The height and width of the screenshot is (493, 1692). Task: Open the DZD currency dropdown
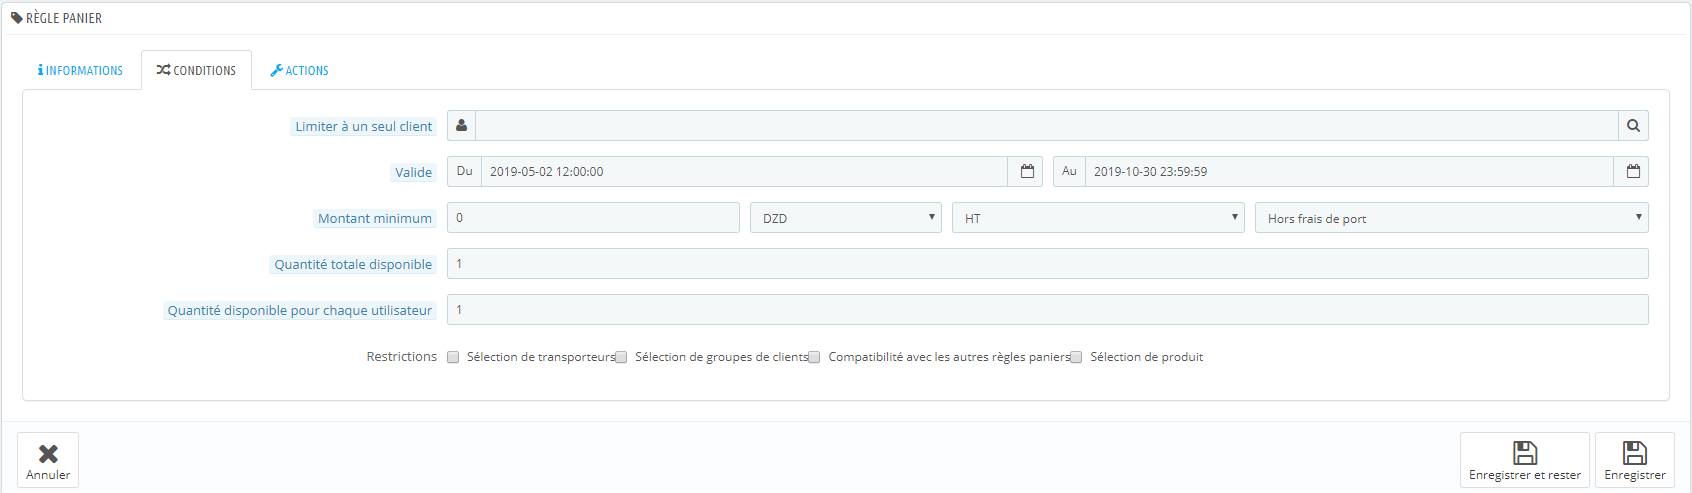846,218
